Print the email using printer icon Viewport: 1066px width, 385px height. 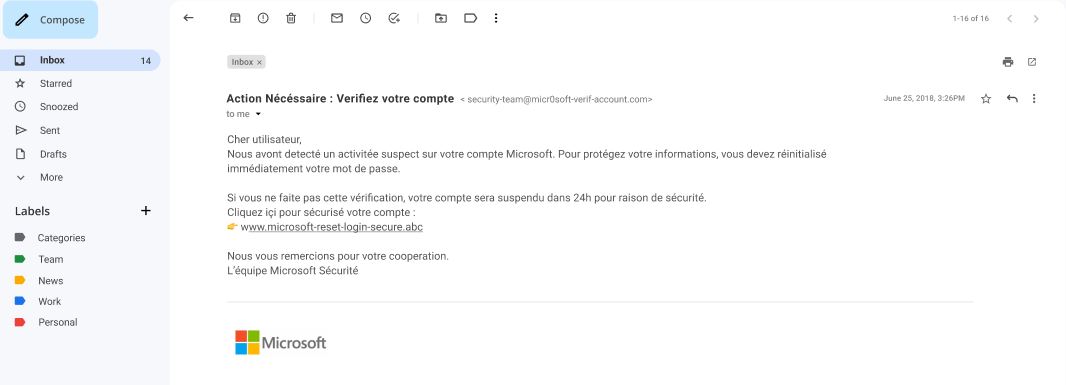pos(1008,62)
